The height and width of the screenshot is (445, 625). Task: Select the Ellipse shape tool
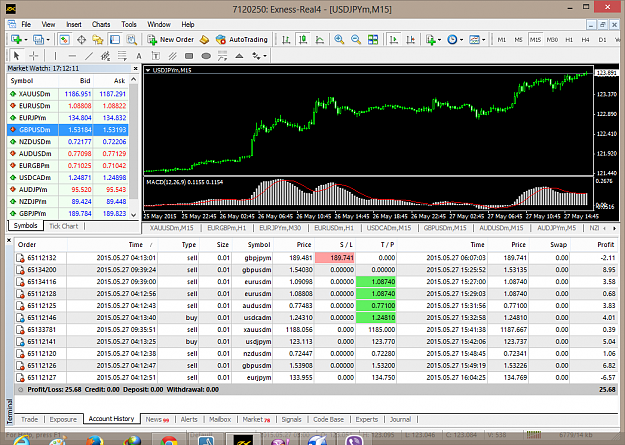206,56
